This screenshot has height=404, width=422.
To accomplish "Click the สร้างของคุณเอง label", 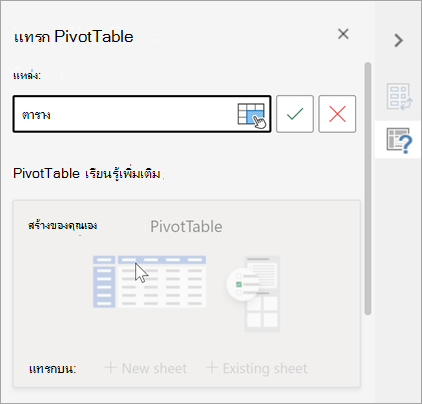I will [63, 226].
